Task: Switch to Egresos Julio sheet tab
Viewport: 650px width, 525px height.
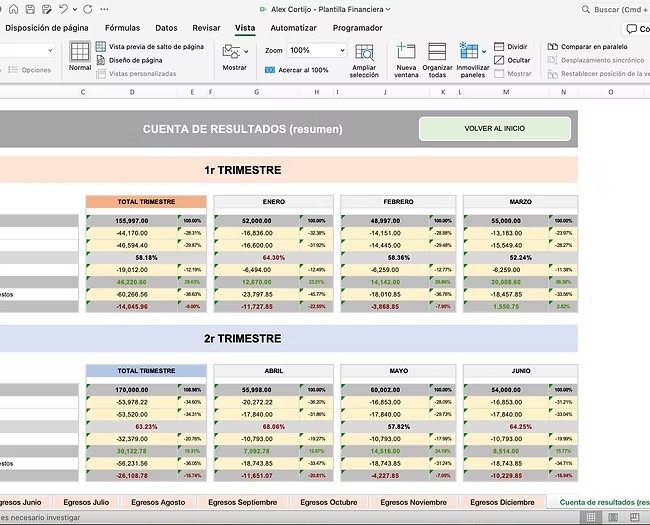Action: pyautogui.click(x=86, y=502)
